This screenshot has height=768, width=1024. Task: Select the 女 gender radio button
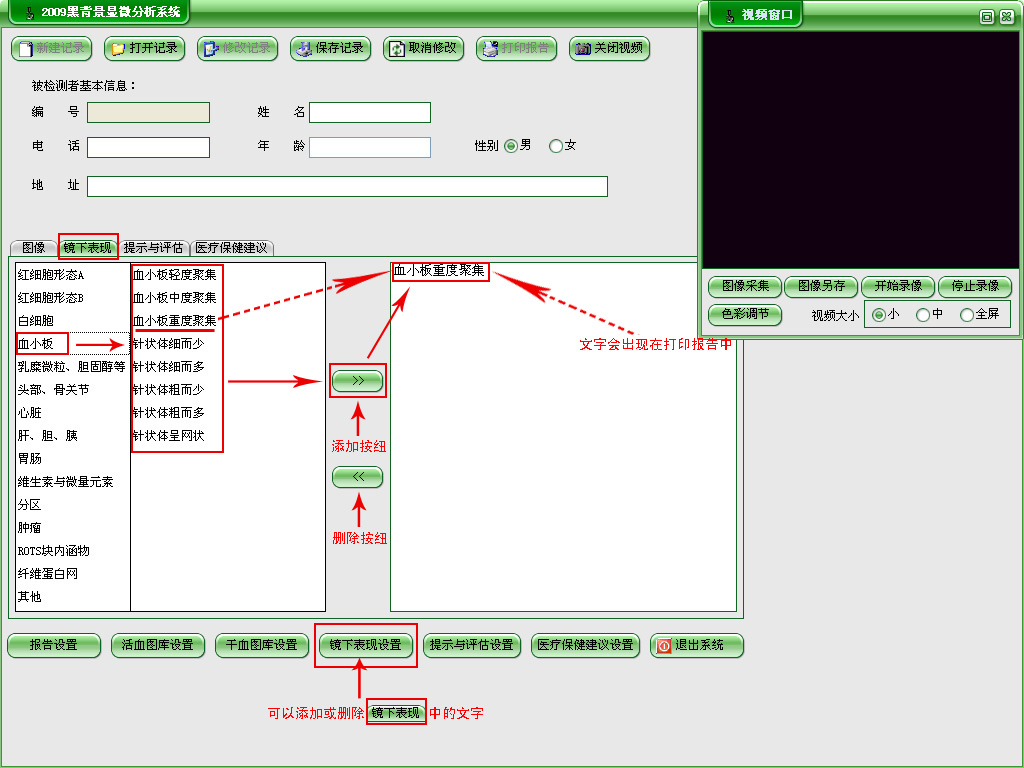coord(556,146)
